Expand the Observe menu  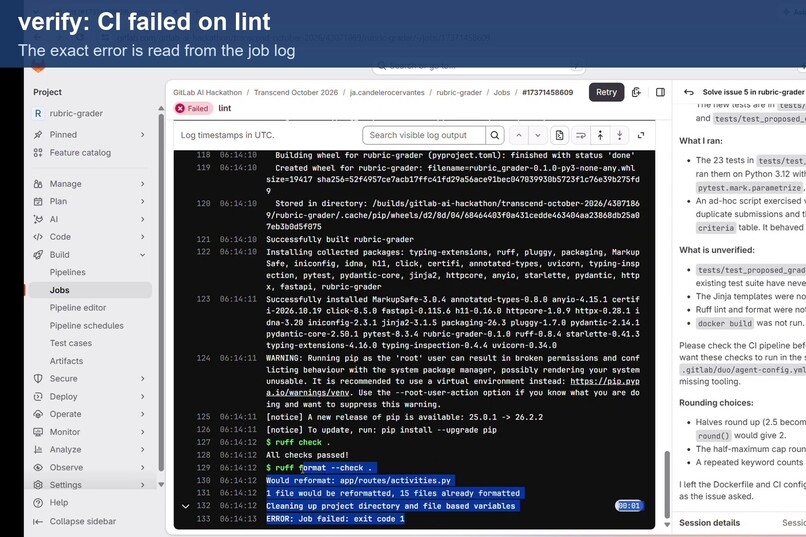click(90, 468)
